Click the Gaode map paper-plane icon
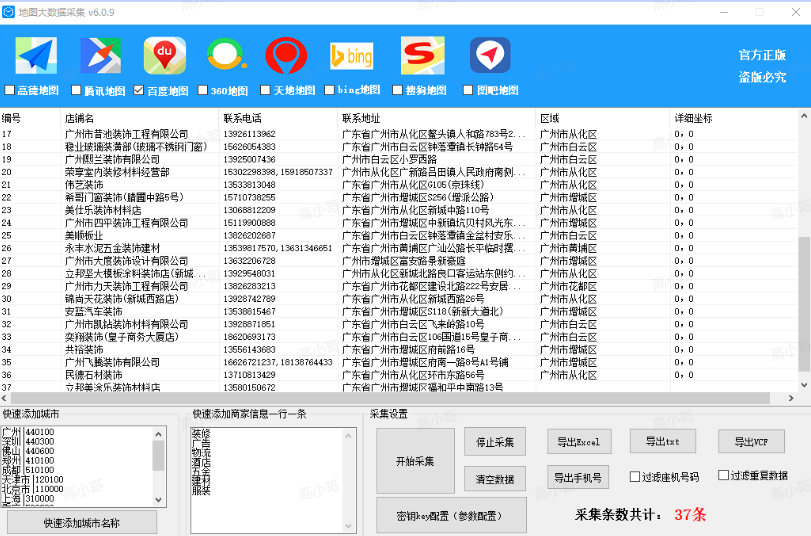Image resolution: width=811 pixels, height=536 pixels. (x=36, y=55)
